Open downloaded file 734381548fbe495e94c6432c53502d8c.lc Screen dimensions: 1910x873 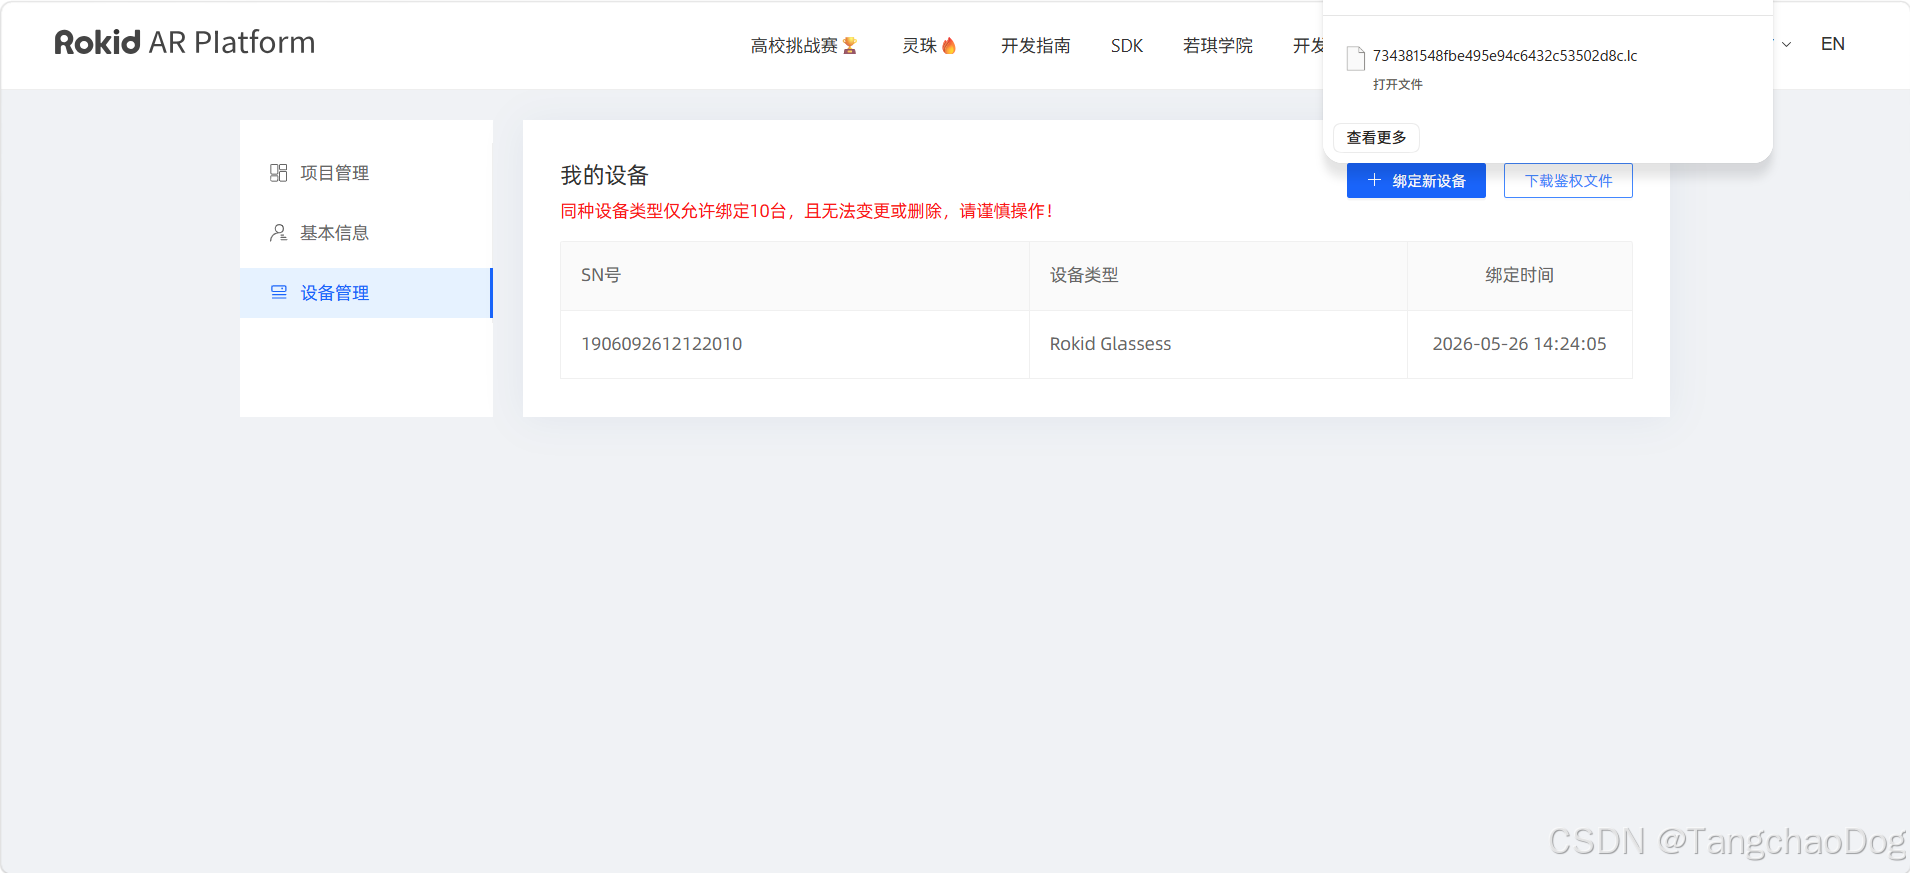(1504, 56)
